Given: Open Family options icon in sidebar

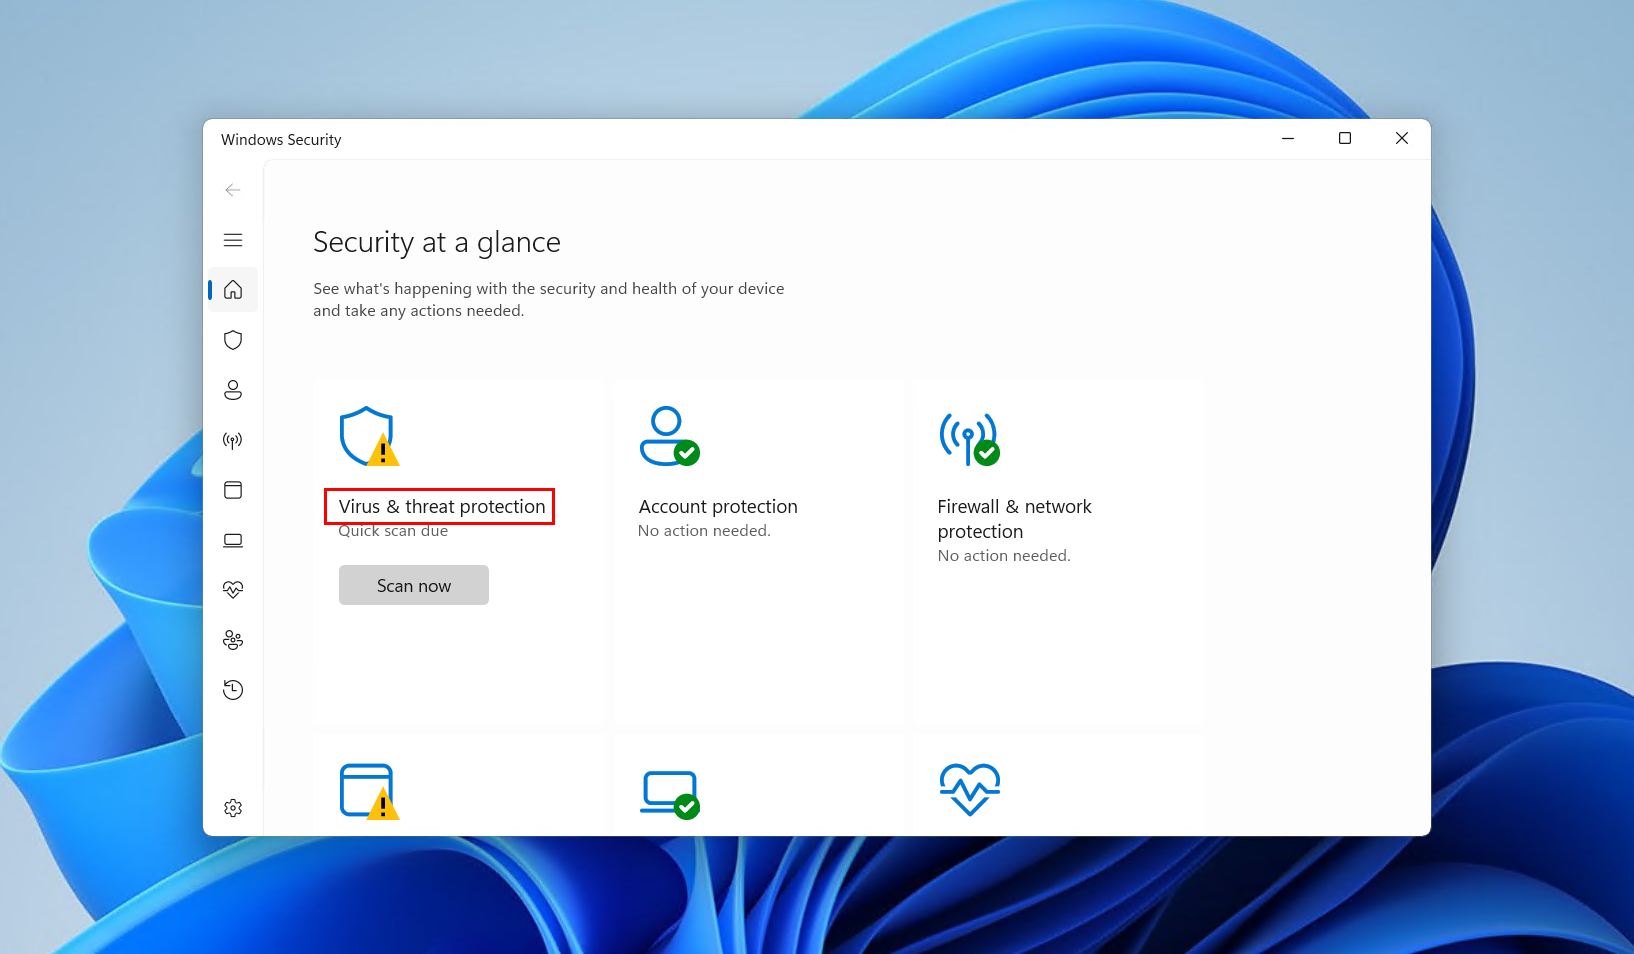Looking at the screenshot, I should [233, 640].
